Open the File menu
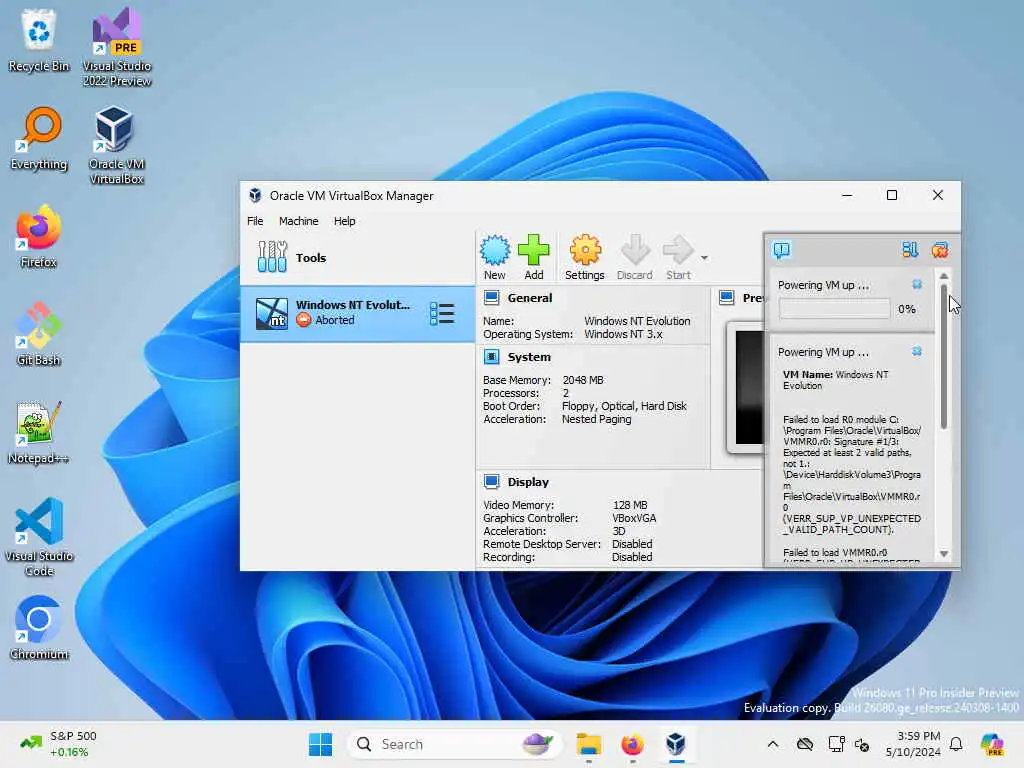 [x=255, y=221]
